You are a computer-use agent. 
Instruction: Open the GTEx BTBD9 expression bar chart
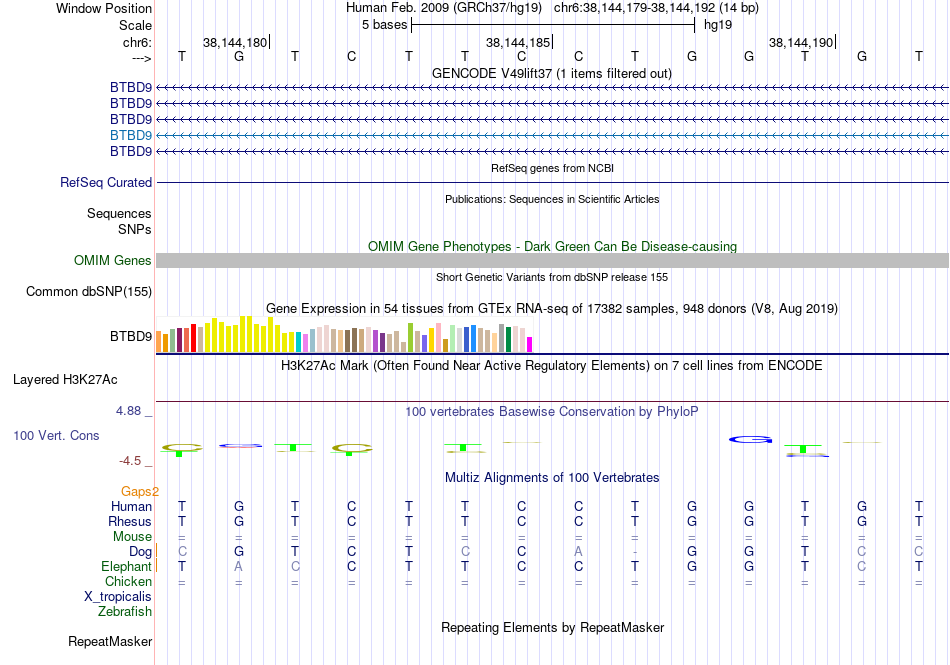tap(344, 334)
